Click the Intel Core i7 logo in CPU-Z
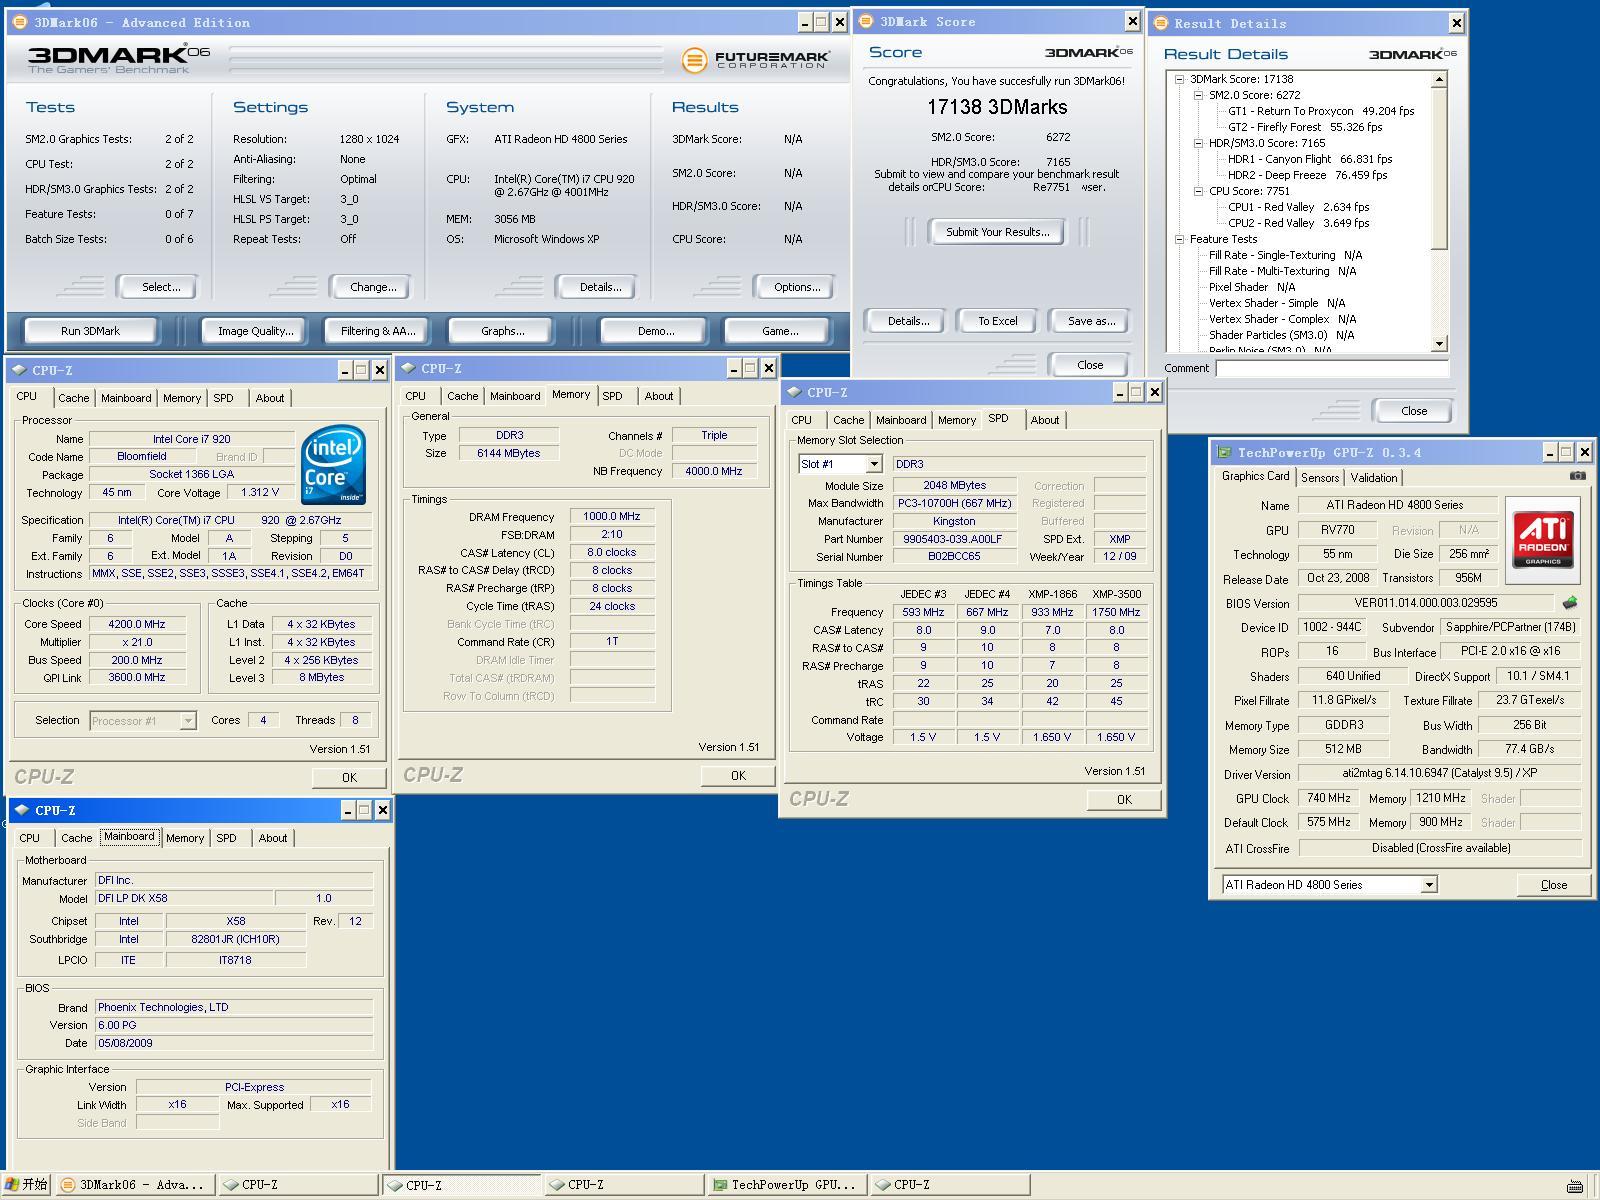The width and height of the screenshot is (1600, 1200). [x=334, y=464]
